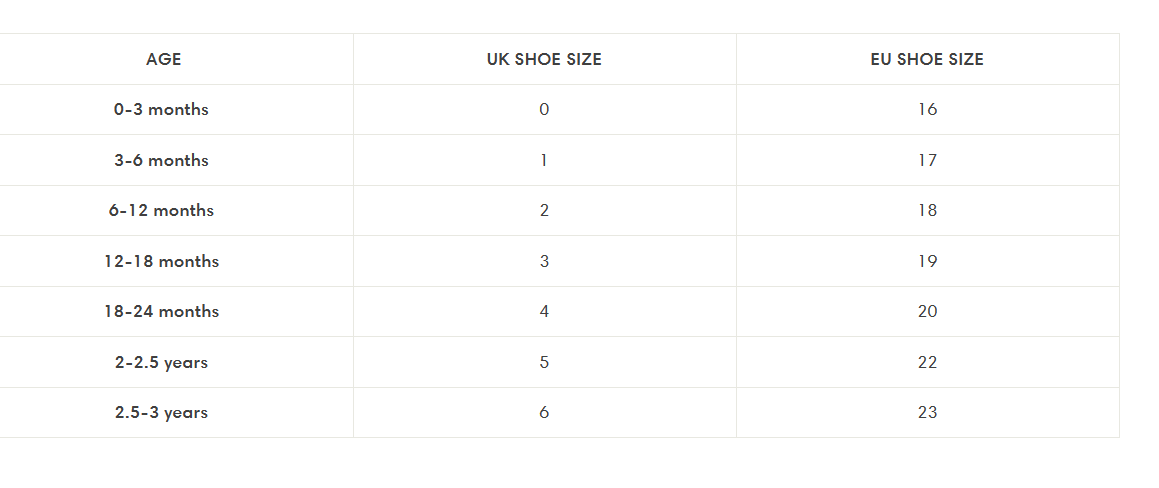Viewport: 1159px width, 488px height.
Task: Select EU shoe size 23 cell
Action: click(927, 413)
